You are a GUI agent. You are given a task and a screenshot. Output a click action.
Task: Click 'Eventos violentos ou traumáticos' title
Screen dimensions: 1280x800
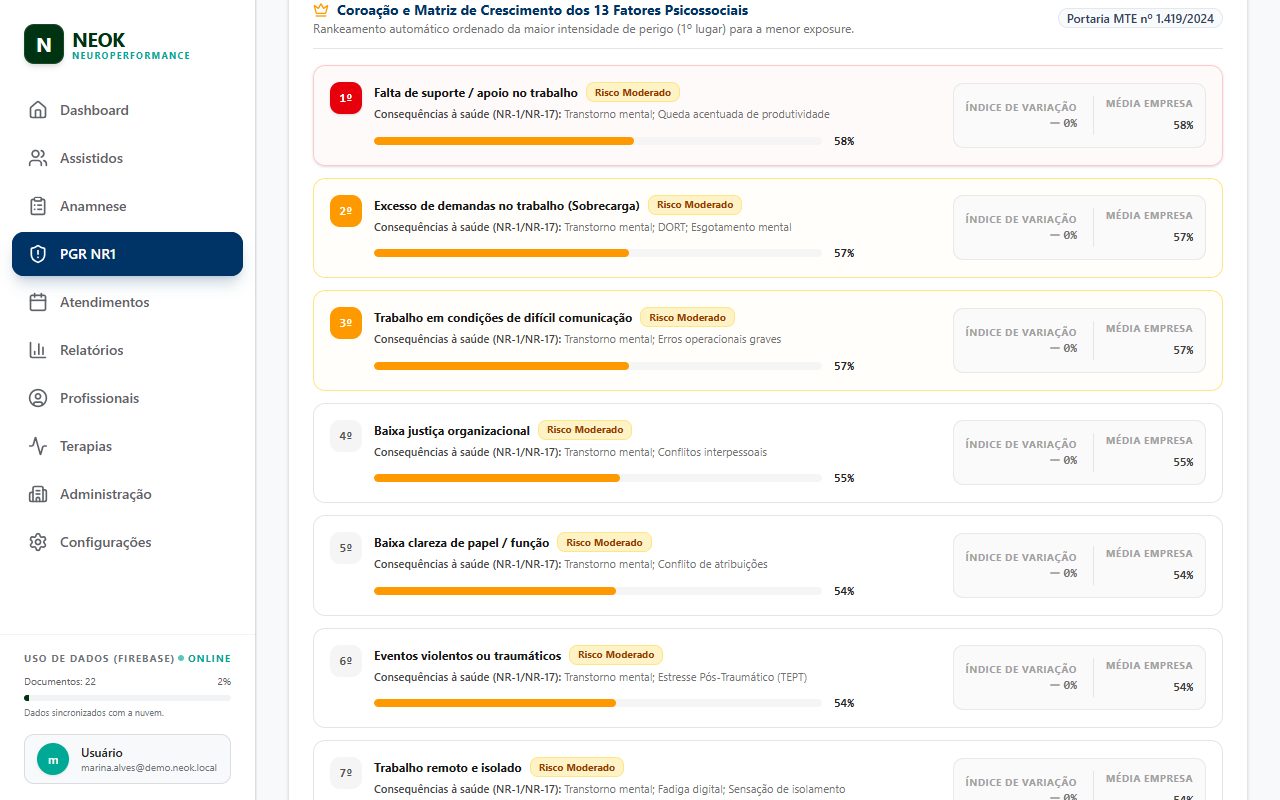pos(467,656)
